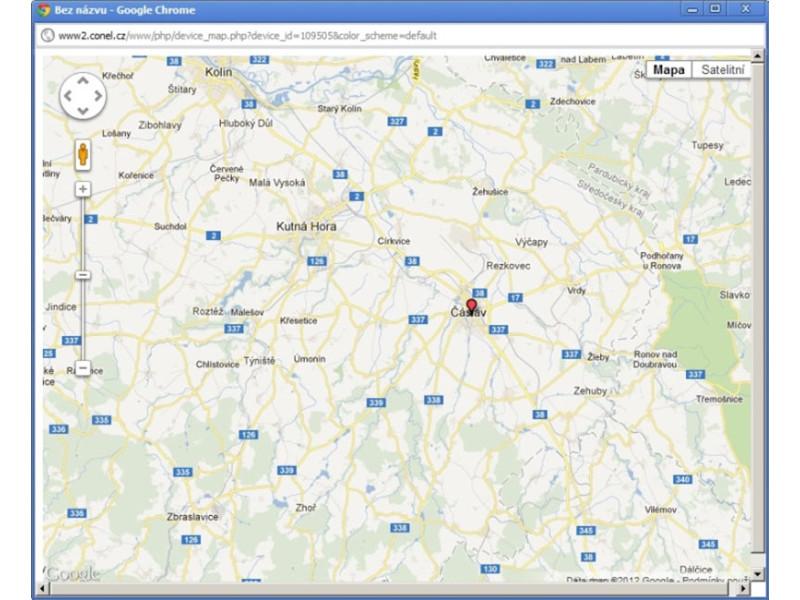Click the Zibohlavy label
Screen dimensions: 800x600
160,125
